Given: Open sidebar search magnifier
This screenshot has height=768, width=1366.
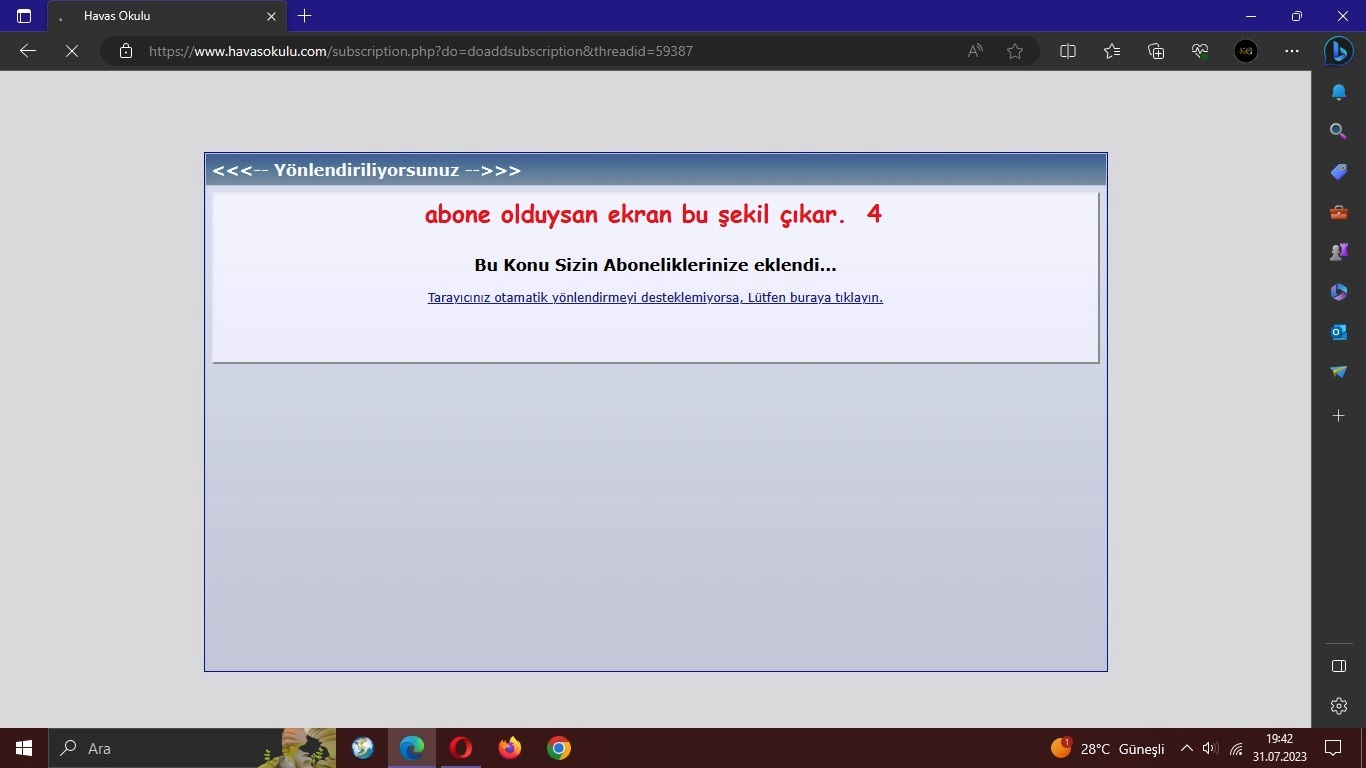Looking at the screenshot, I should point(1339,132).
